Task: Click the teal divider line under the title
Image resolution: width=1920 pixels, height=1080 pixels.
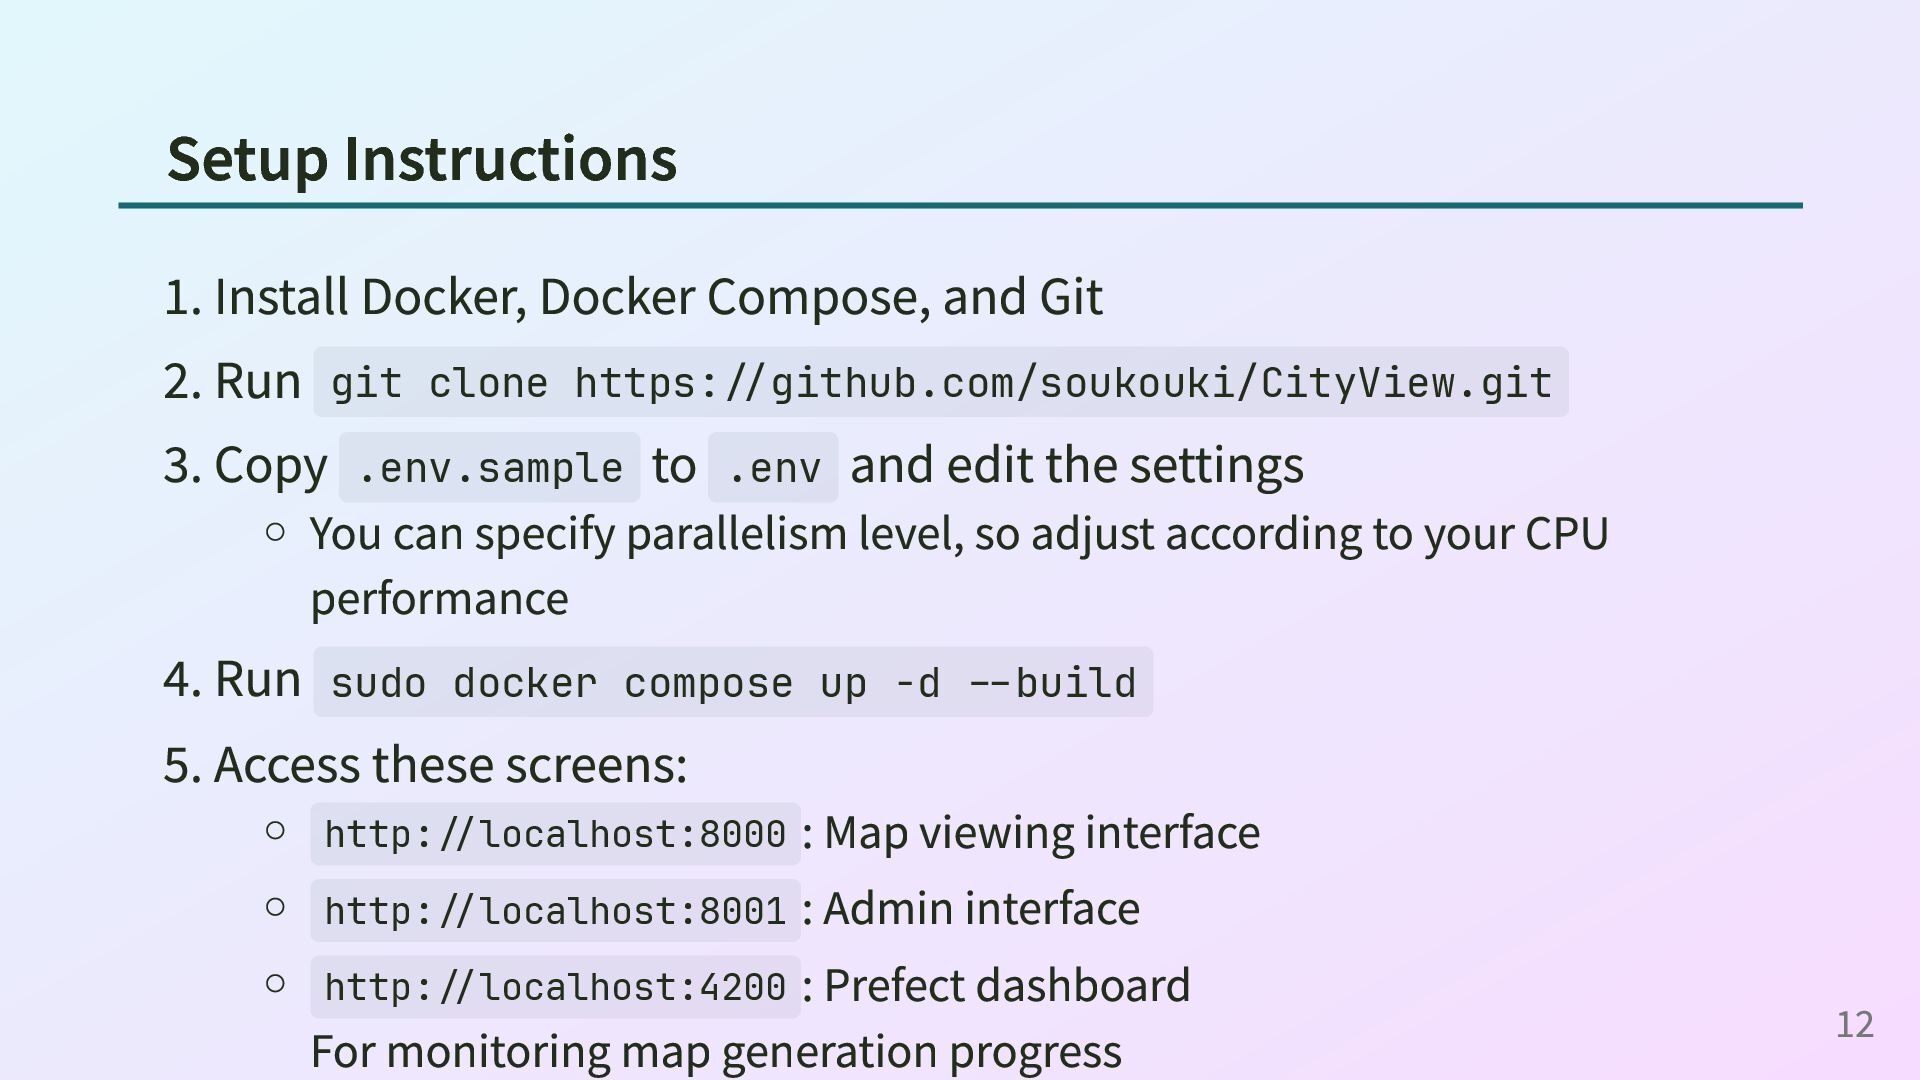Action: click(x=960, y=206)
